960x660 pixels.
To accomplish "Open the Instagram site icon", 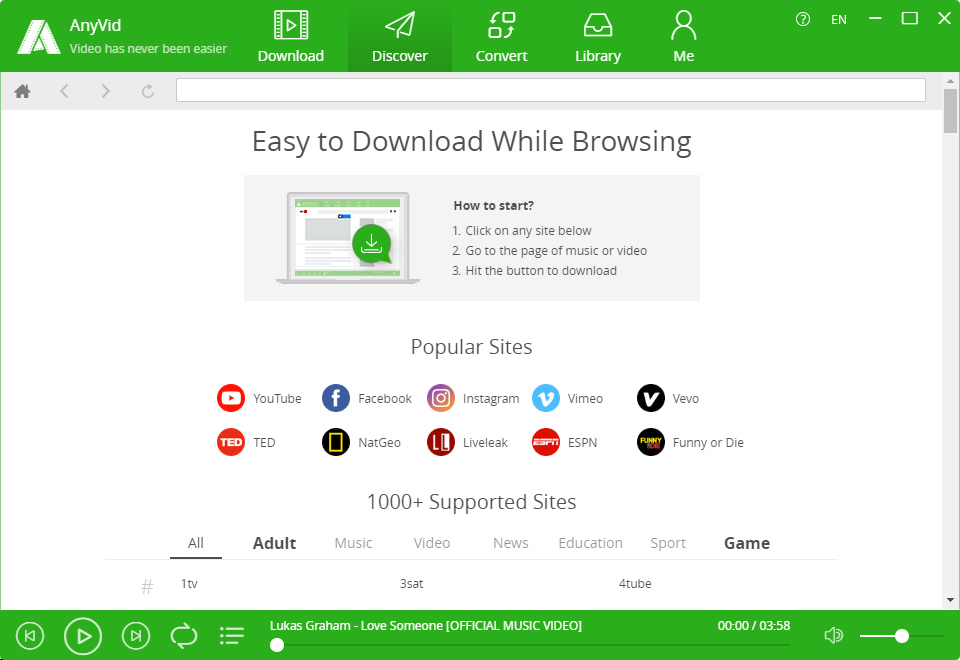I will 441,399.
